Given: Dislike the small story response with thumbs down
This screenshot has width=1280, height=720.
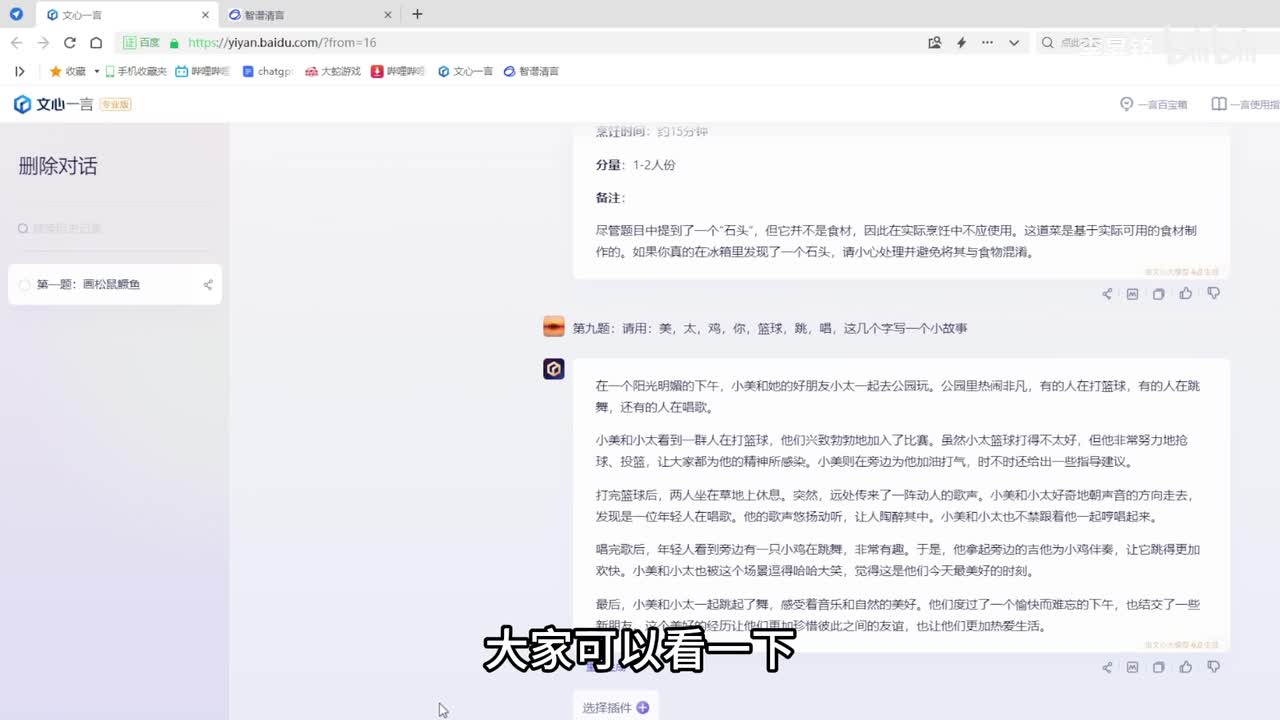Looking at the screenshot, I should (1213, 667).
